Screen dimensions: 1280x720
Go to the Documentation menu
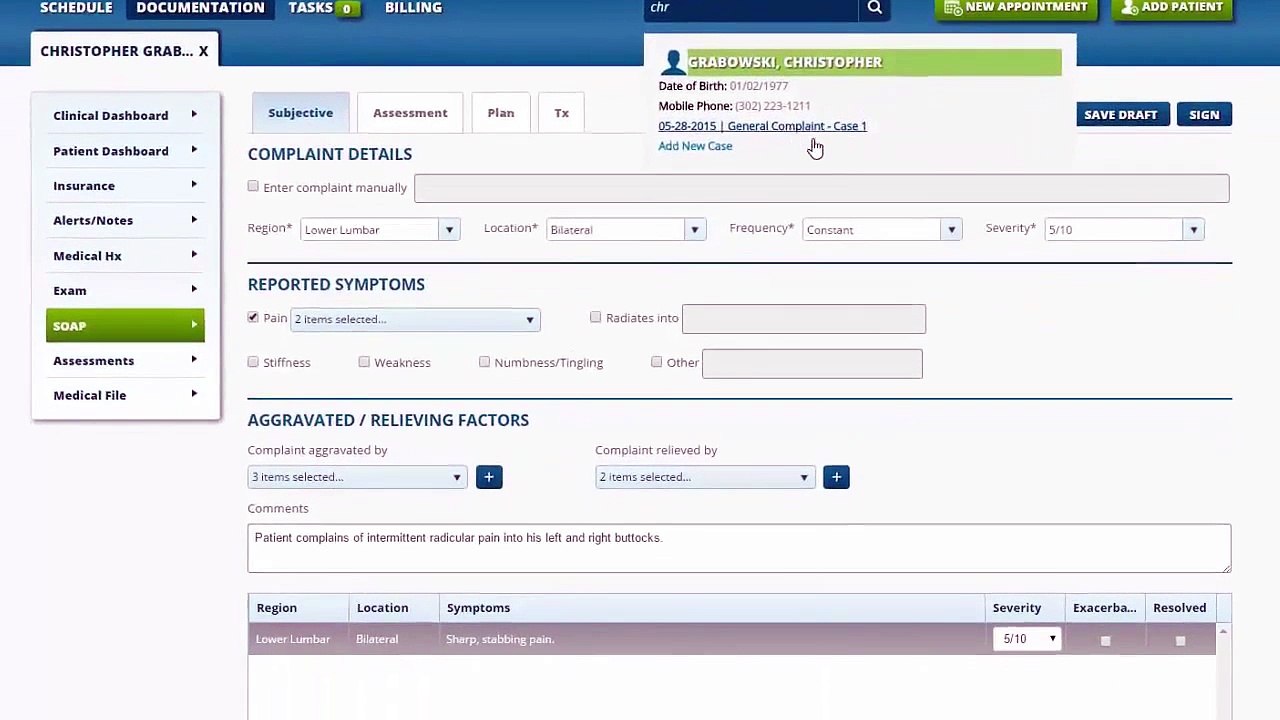(200, 8)
